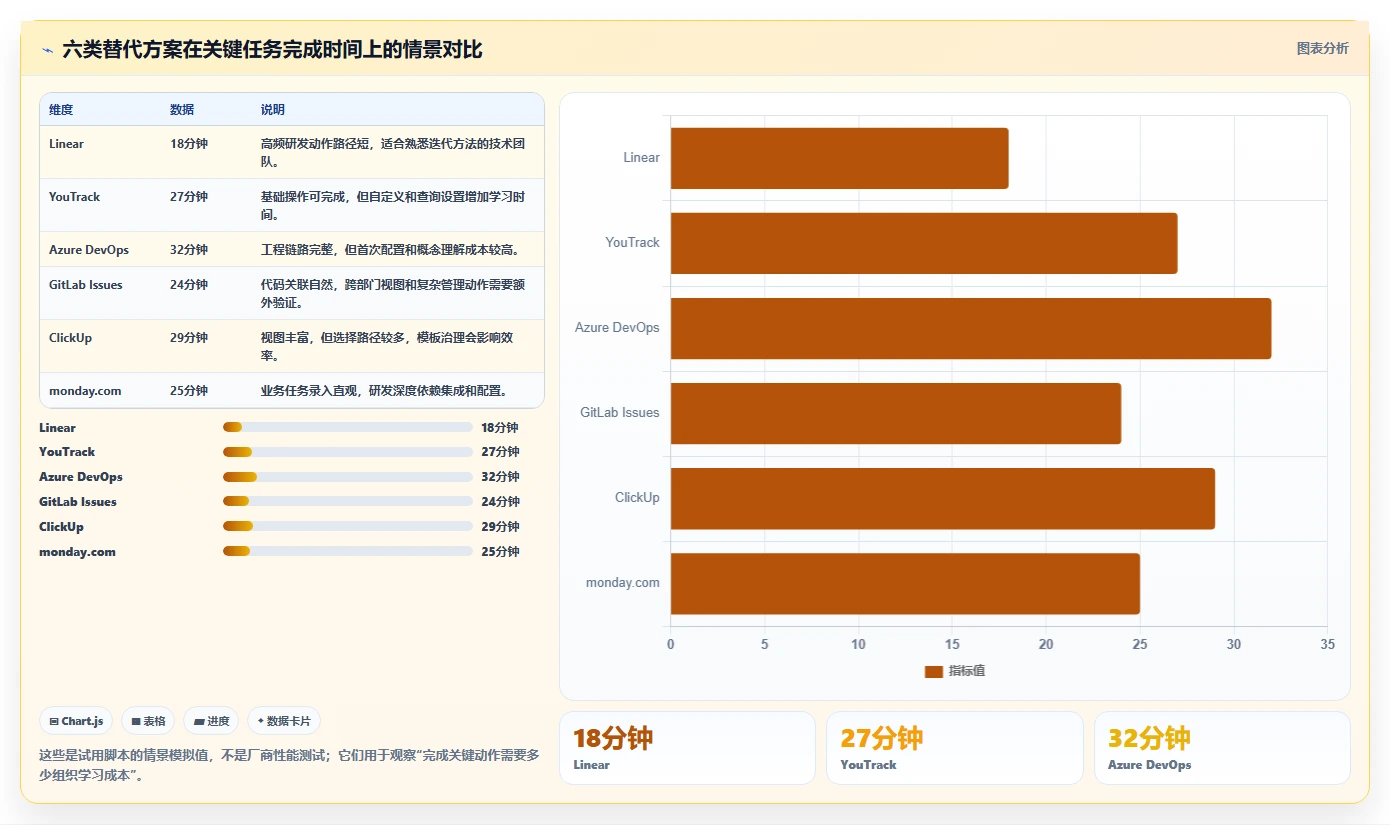Click the Linear progress bar
Screen dimensions: 1390x825
point(348,427)
